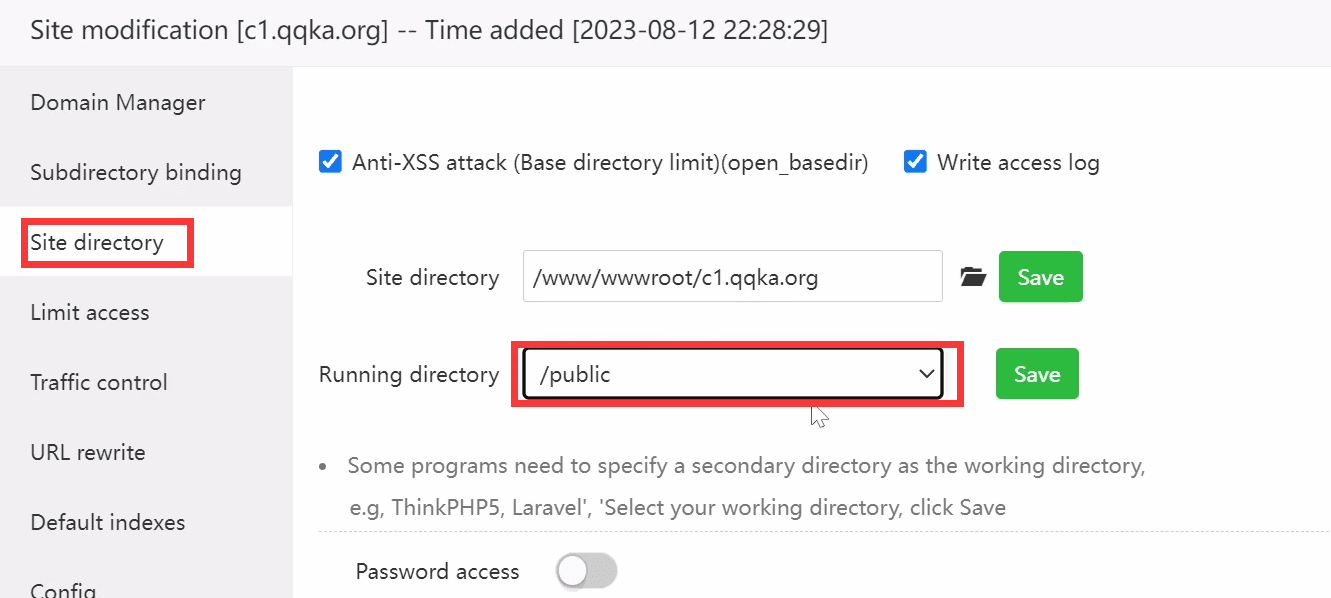
Task: Click the folder browse icon beside Site directory
Action: [x=972, y=277]
